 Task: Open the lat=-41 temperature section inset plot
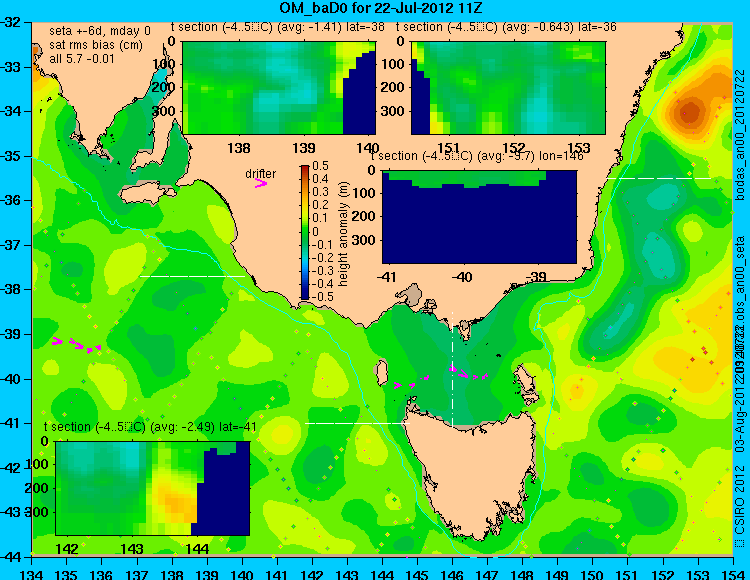(153, 488)
